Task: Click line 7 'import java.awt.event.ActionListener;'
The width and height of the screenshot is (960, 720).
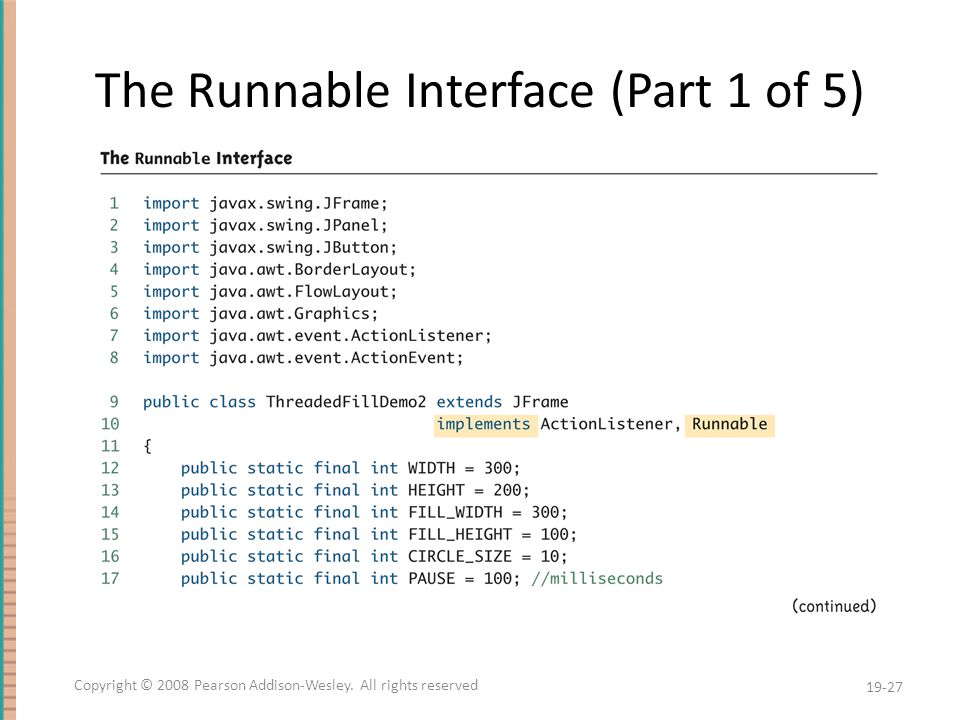Action: tap(317, 336)
